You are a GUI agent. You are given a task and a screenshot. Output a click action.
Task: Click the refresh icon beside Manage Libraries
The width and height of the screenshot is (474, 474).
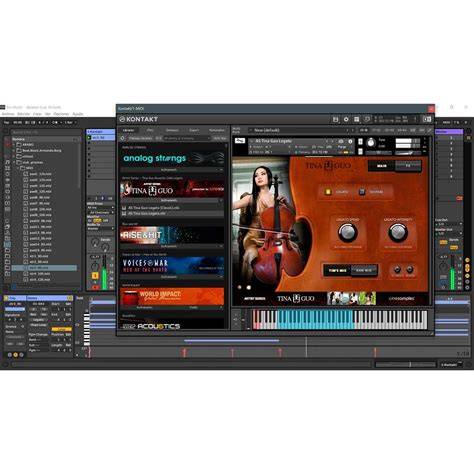123,138
